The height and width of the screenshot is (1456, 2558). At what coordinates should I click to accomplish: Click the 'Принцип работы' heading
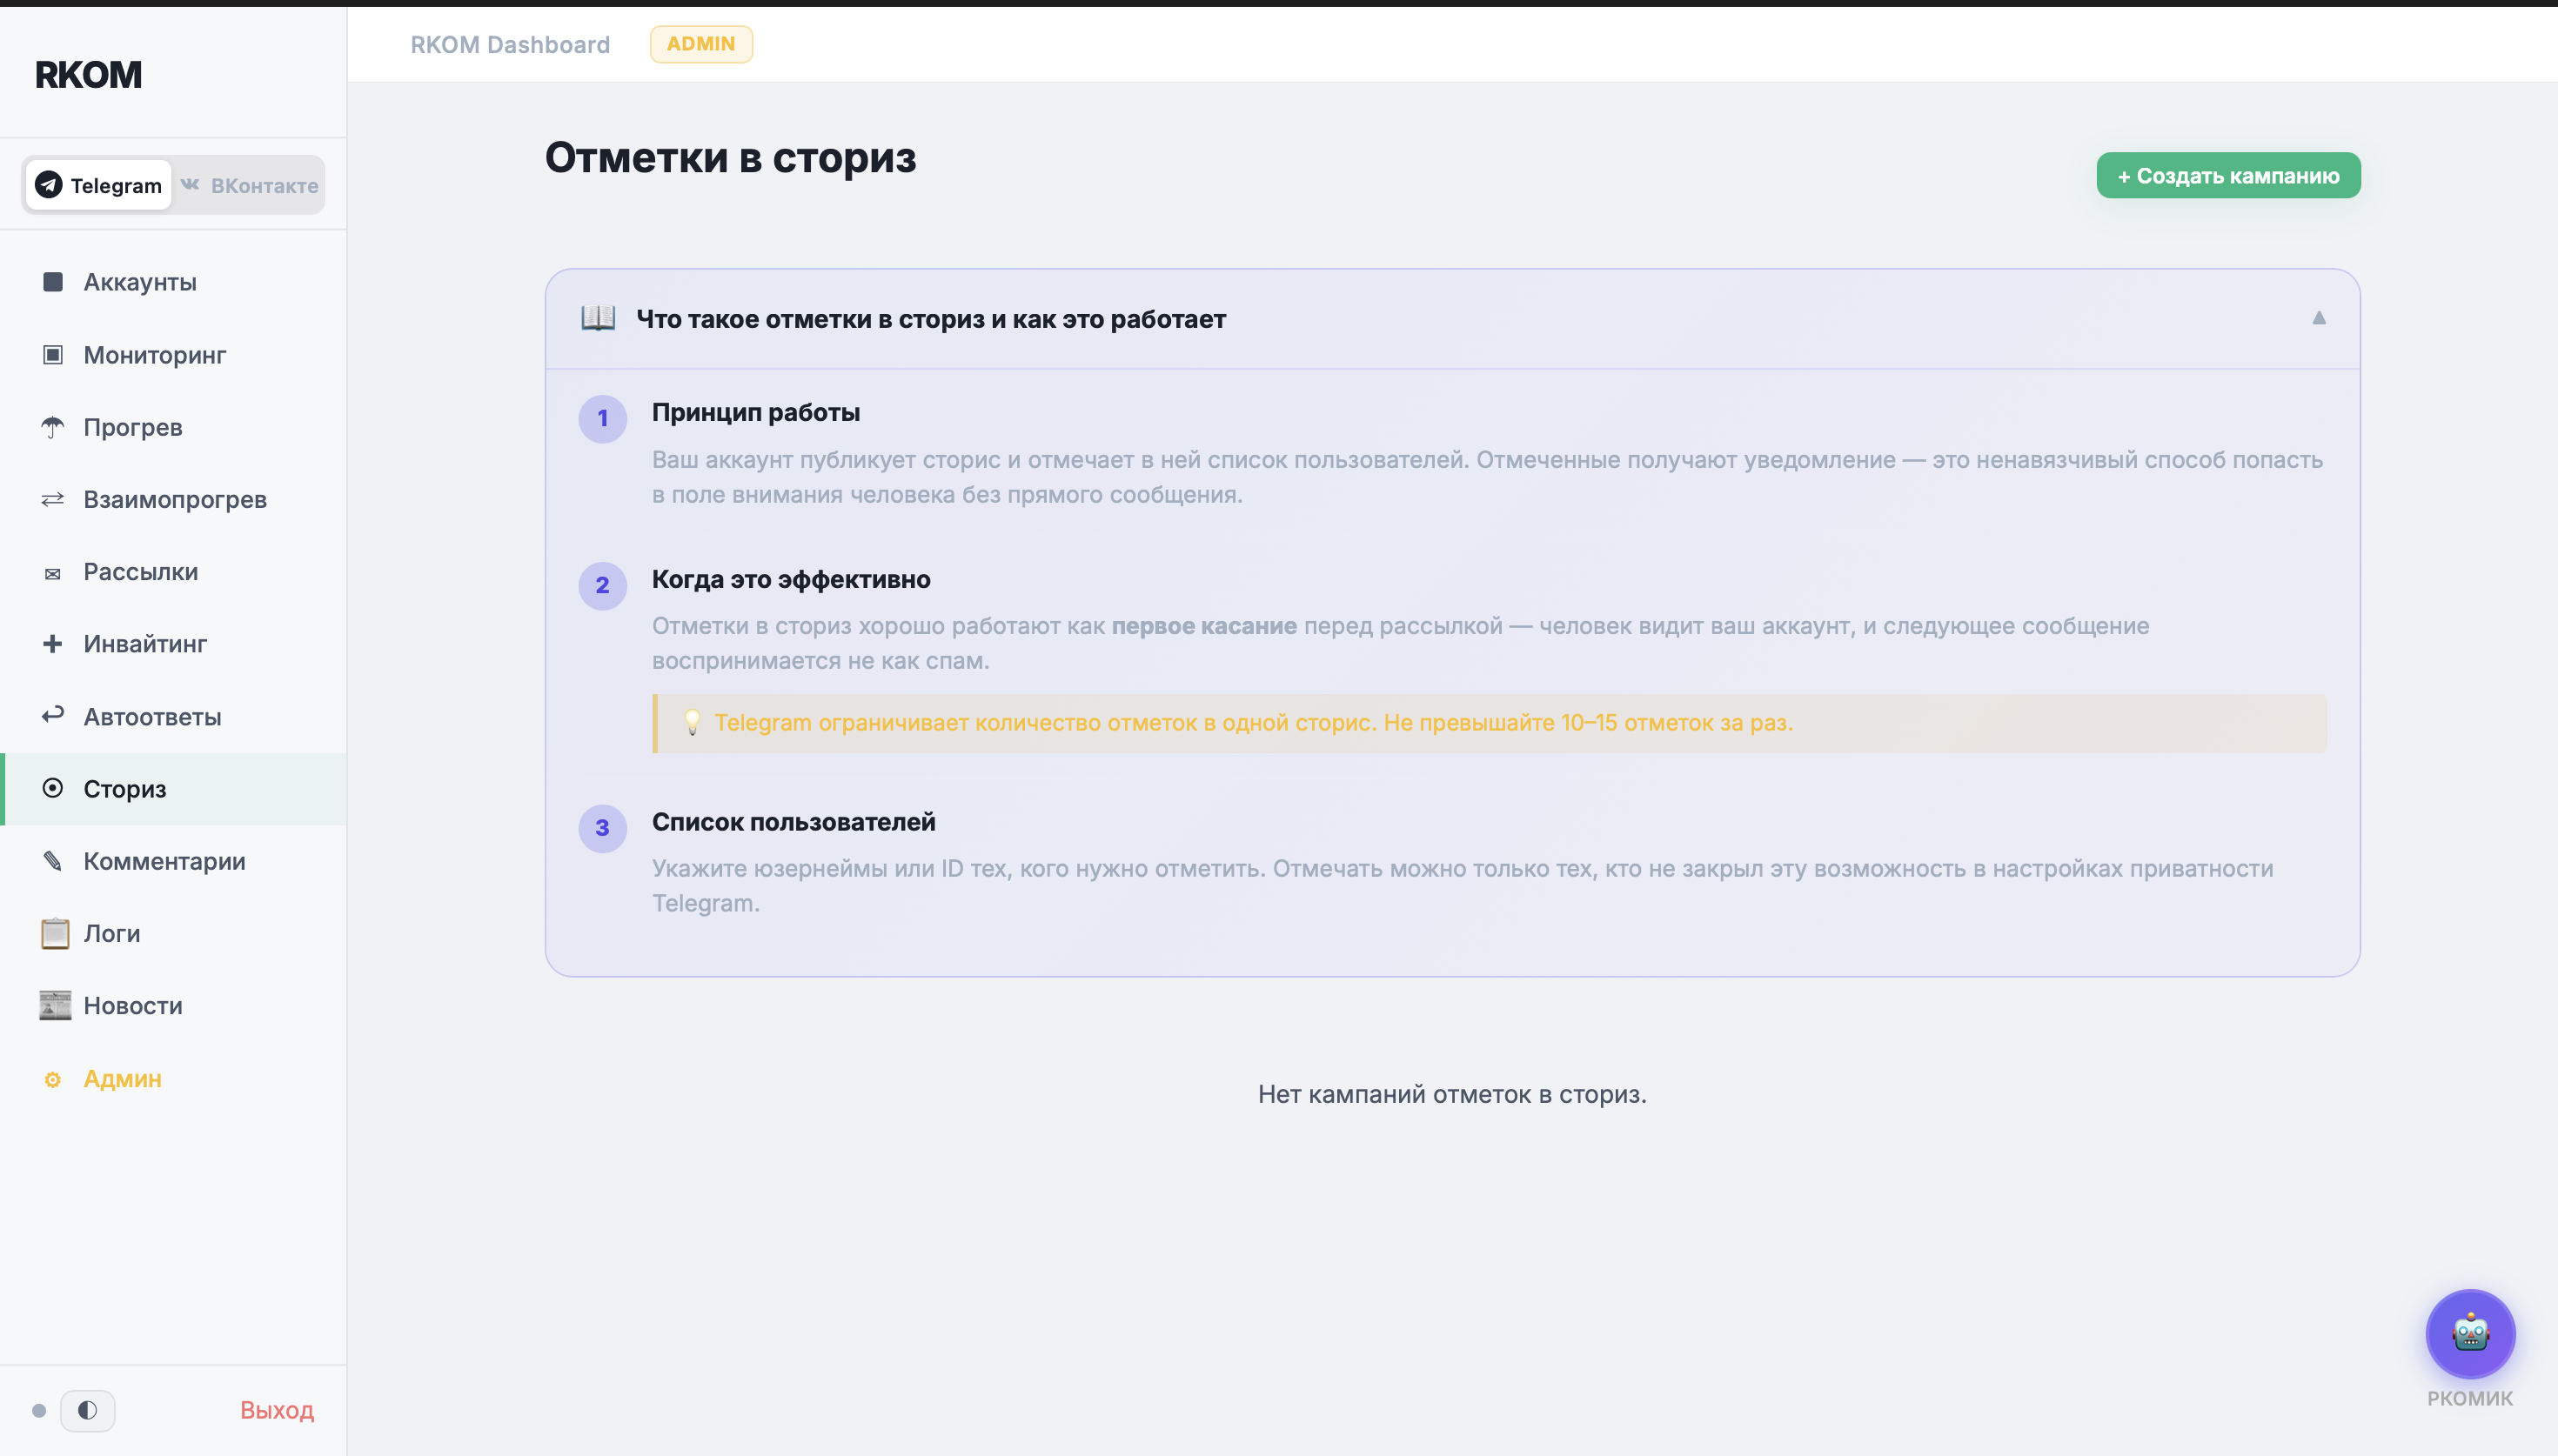(x=756, y=412)
